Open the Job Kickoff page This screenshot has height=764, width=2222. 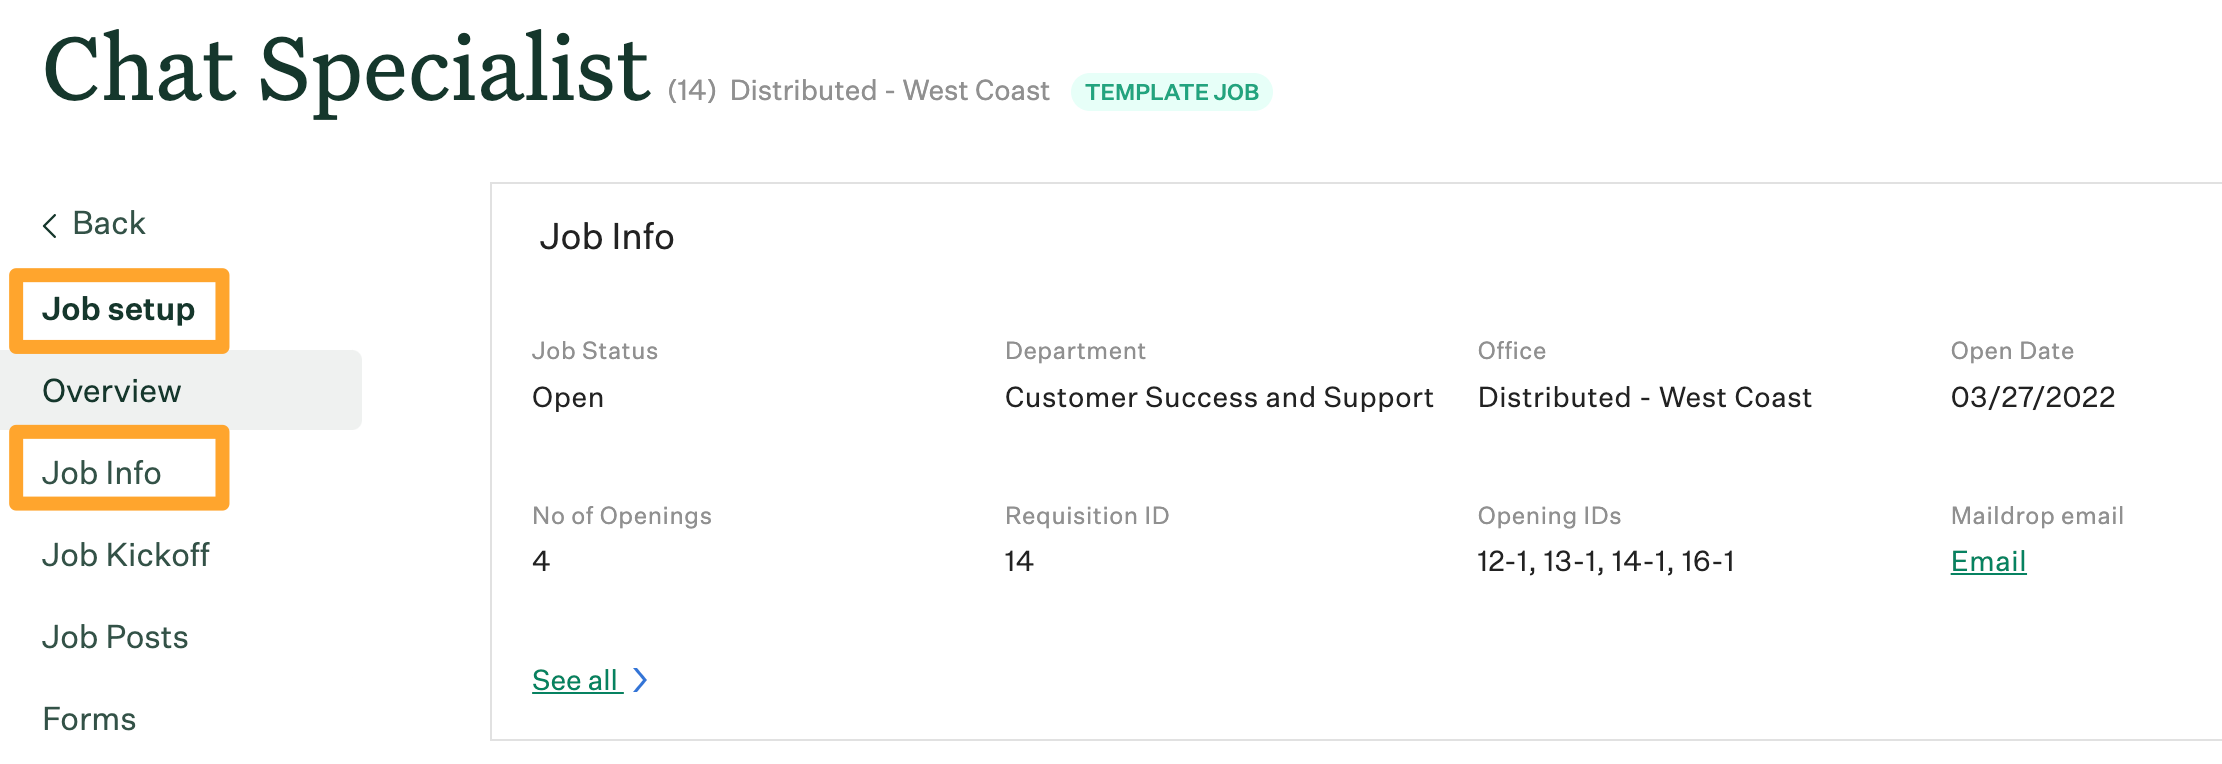tap(127, 555)
